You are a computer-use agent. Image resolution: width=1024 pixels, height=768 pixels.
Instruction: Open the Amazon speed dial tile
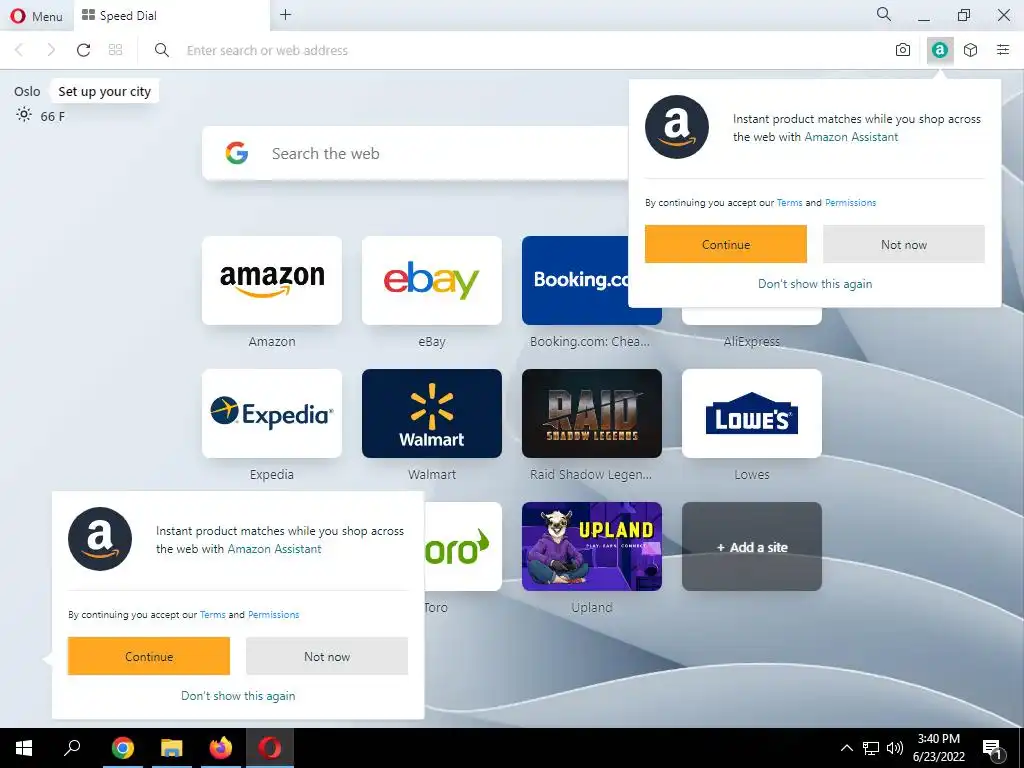click(272, 280)
